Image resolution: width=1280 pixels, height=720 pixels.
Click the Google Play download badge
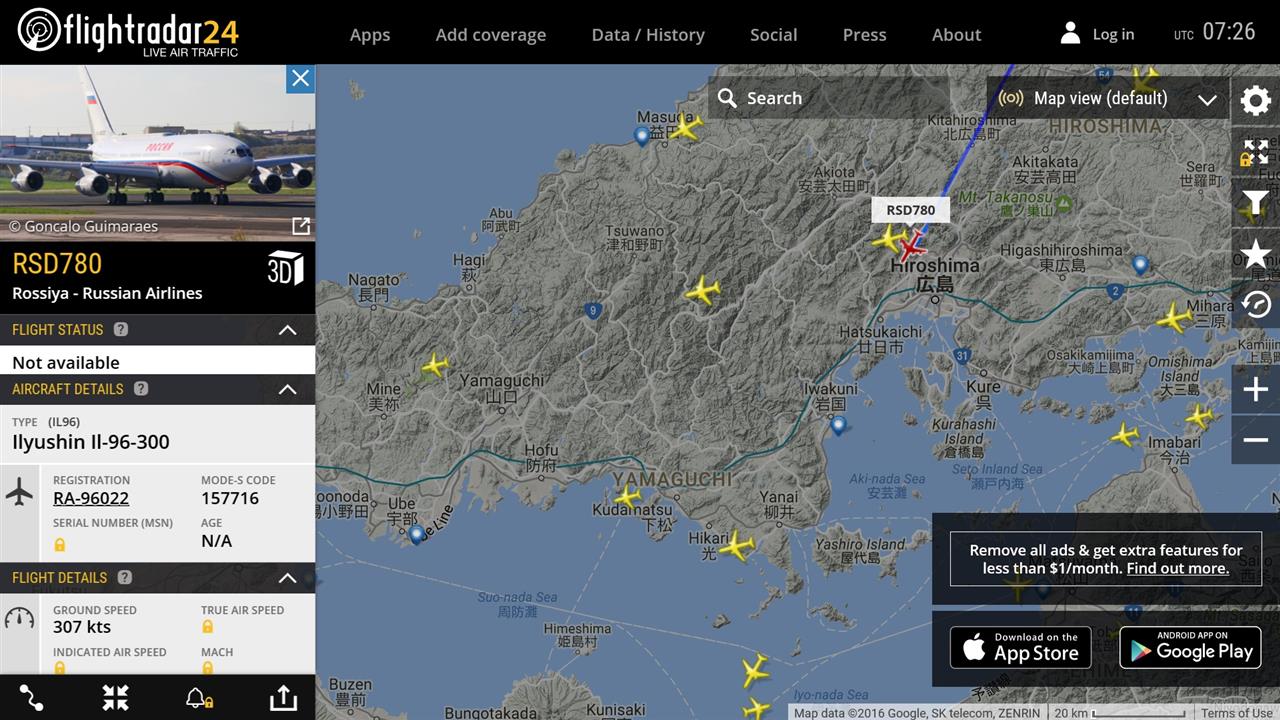pos(1190,648)
